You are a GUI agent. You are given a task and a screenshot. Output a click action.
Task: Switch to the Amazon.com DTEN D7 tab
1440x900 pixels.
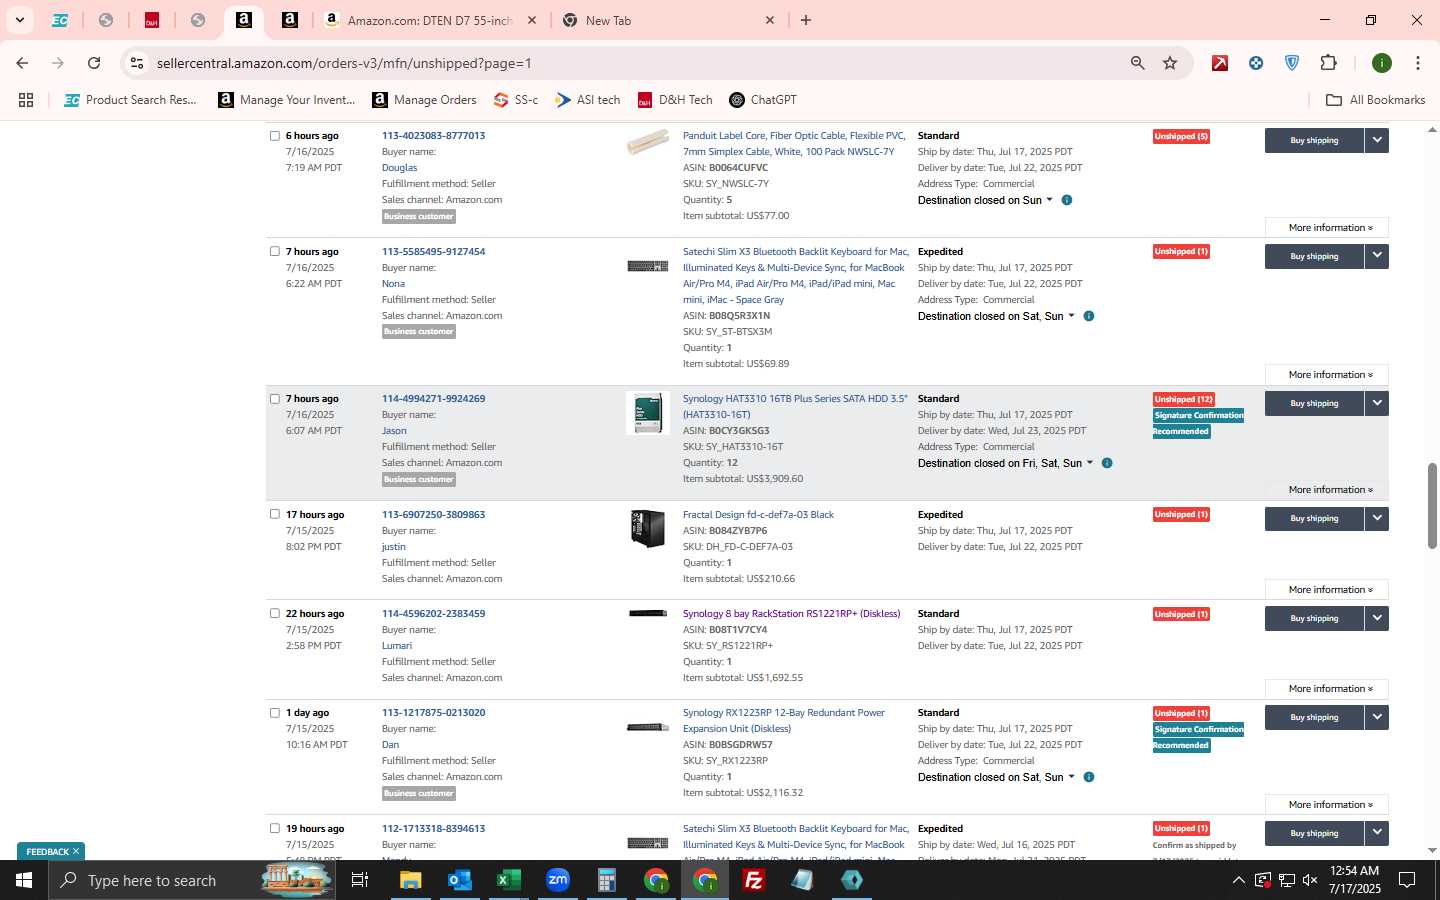tap(430, 20)
